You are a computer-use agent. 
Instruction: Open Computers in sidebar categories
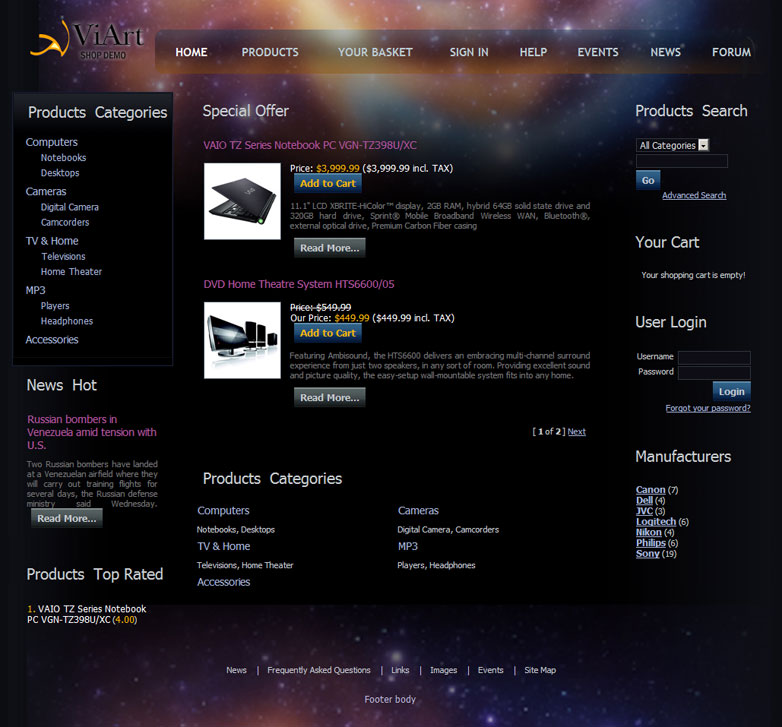tap(51, 142)
